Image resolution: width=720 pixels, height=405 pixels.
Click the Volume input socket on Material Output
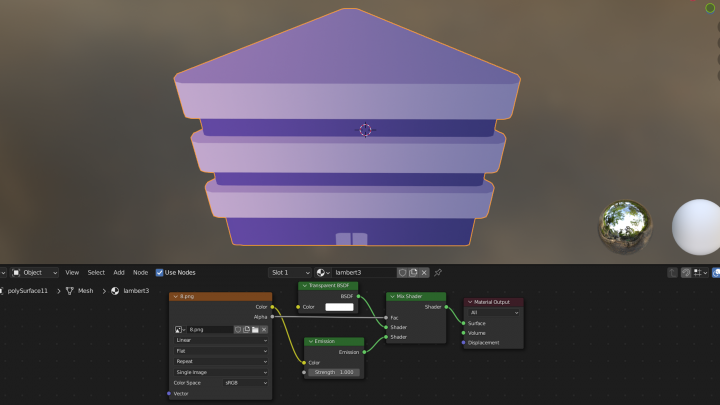click(463, 333)
